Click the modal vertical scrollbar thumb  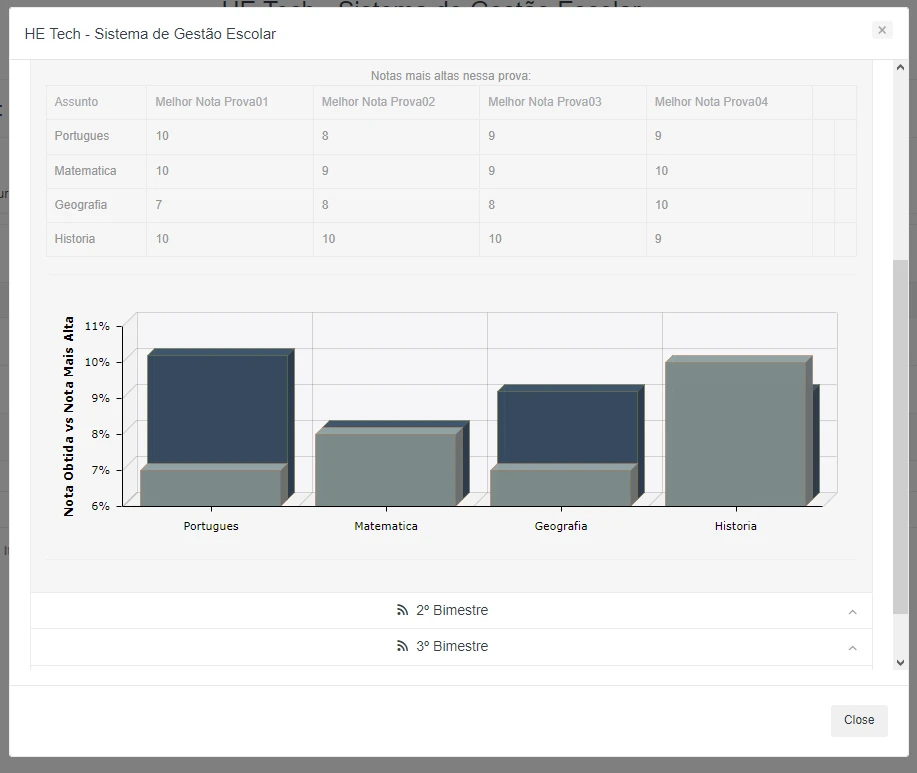click(900, 435)
